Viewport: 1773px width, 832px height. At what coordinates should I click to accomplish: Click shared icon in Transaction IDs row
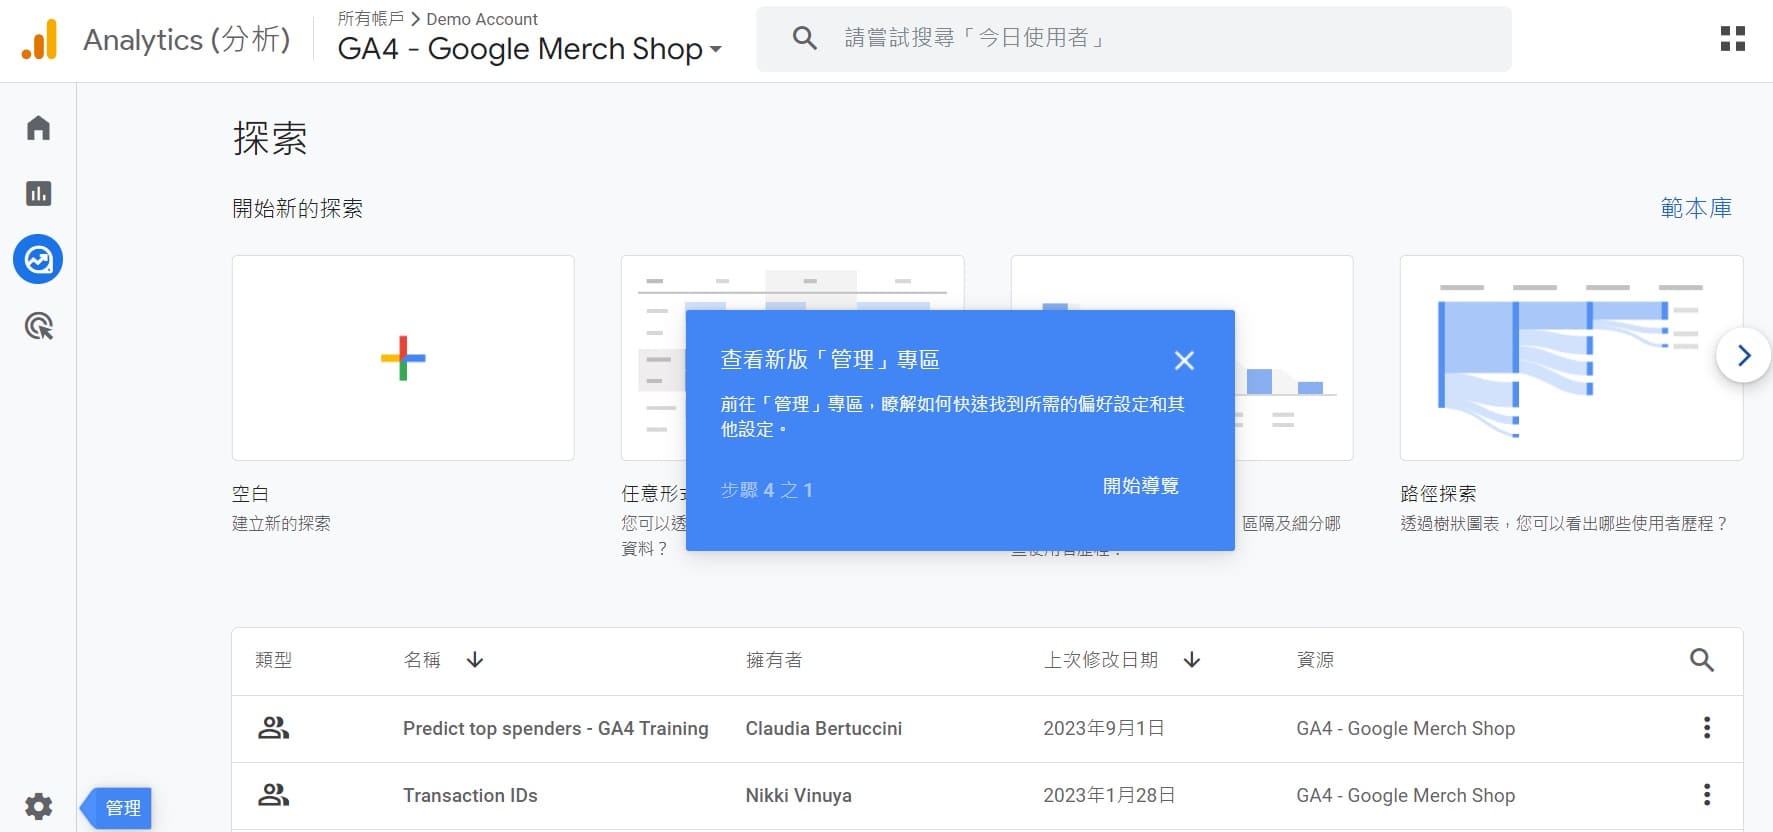[x=273, y=795]
